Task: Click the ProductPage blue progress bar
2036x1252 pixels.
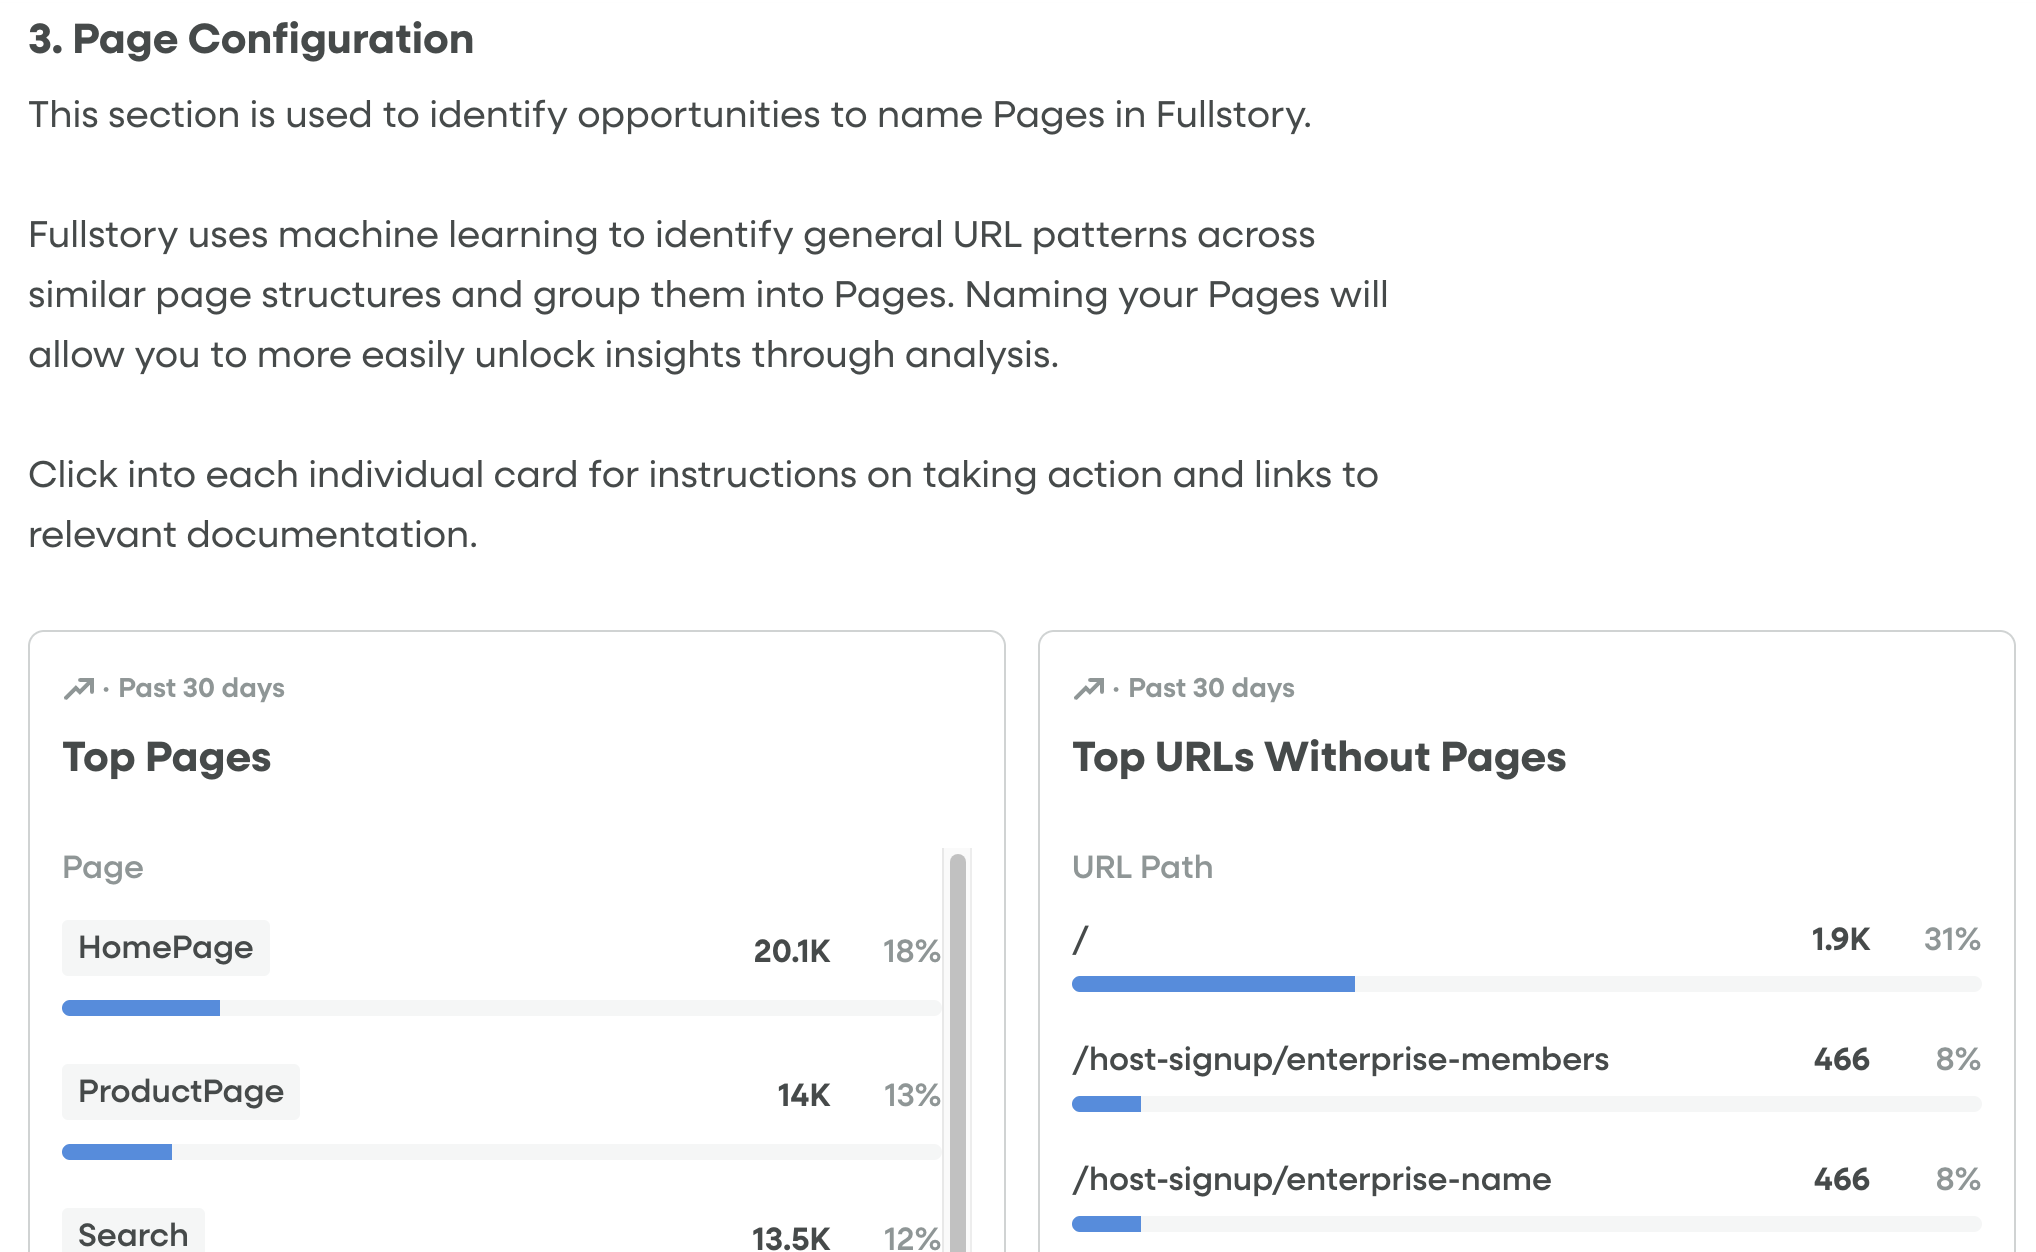Action: pos(117,1152)
